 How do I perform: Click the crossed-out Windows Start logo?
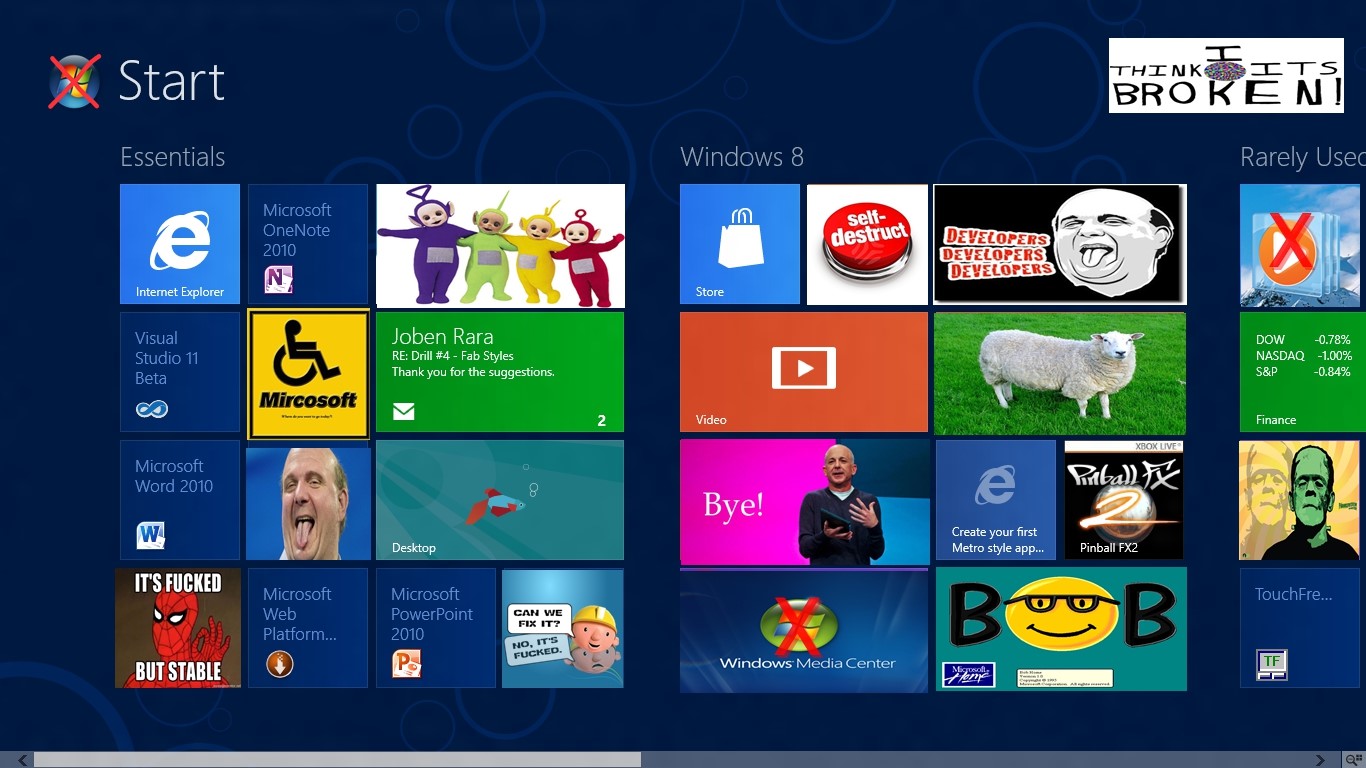coord(75,81)
